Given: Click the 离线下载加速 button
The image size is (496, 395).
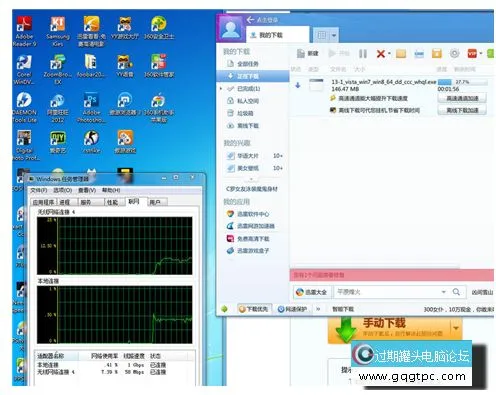Looking at the screenshot, I should click(462, 110).
